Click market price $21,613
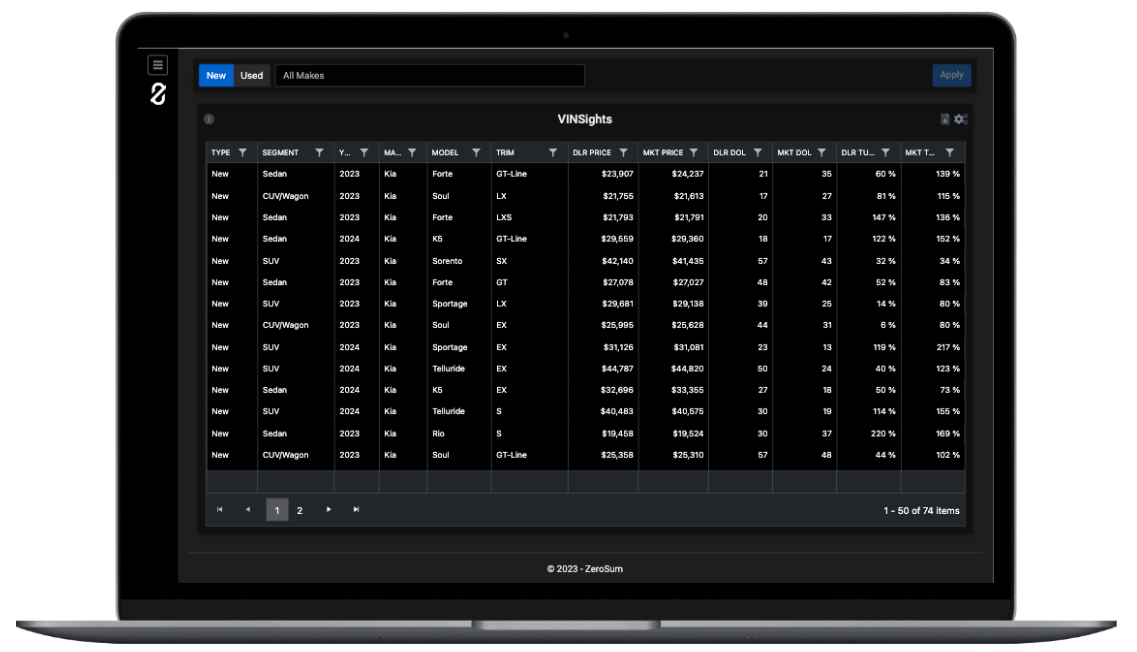The height and width of the screenshot is (652, 1137). coord(688,196)
